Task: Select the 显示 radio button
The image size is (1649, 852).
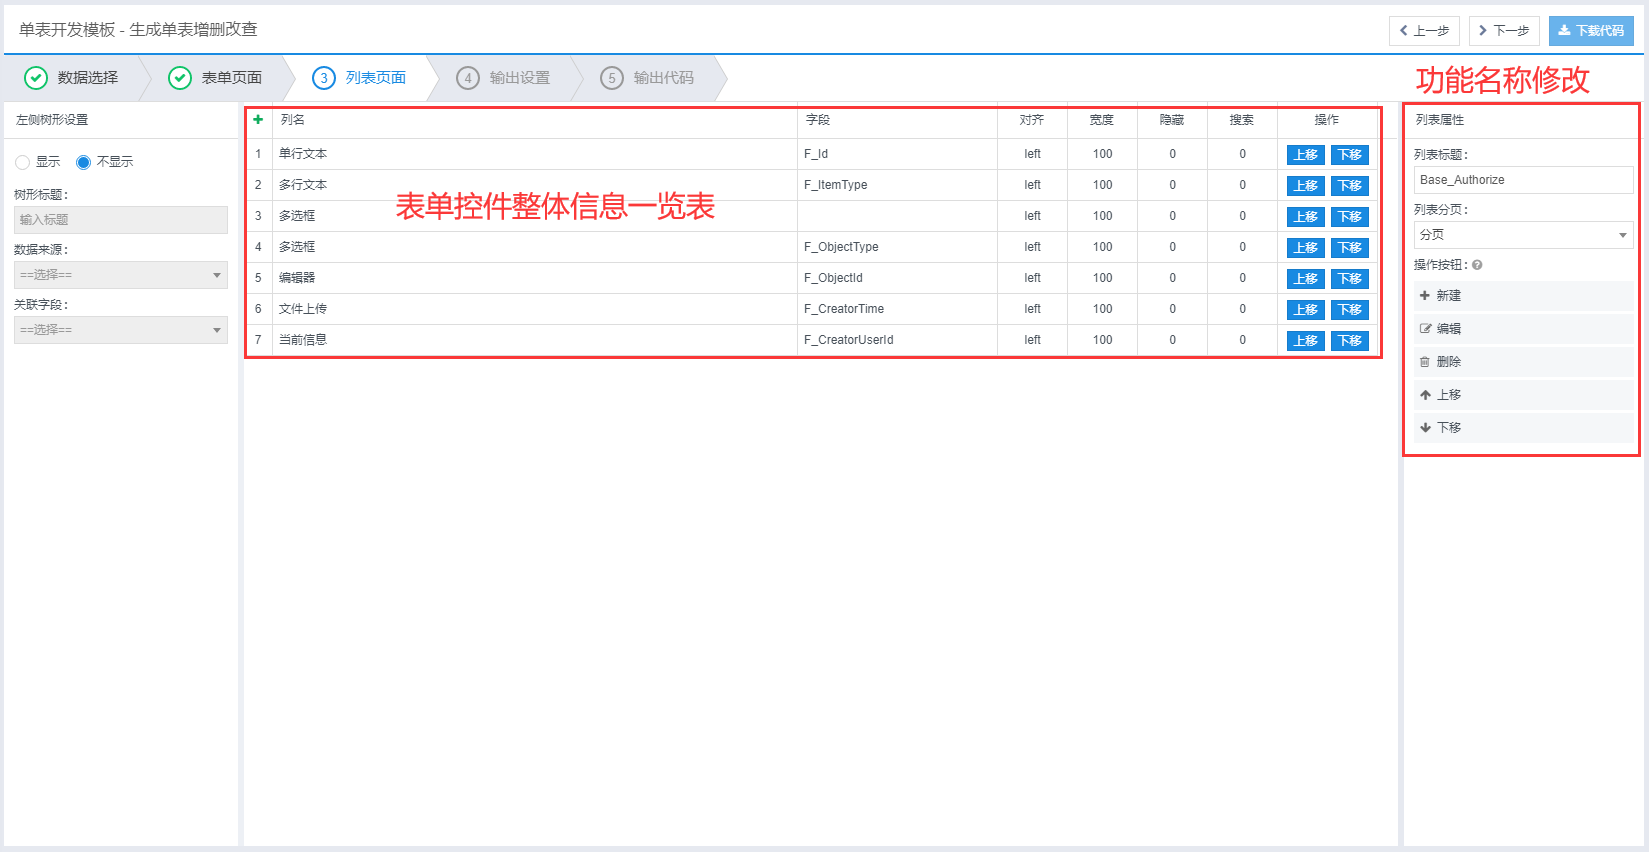Action: tap(23, 162)
